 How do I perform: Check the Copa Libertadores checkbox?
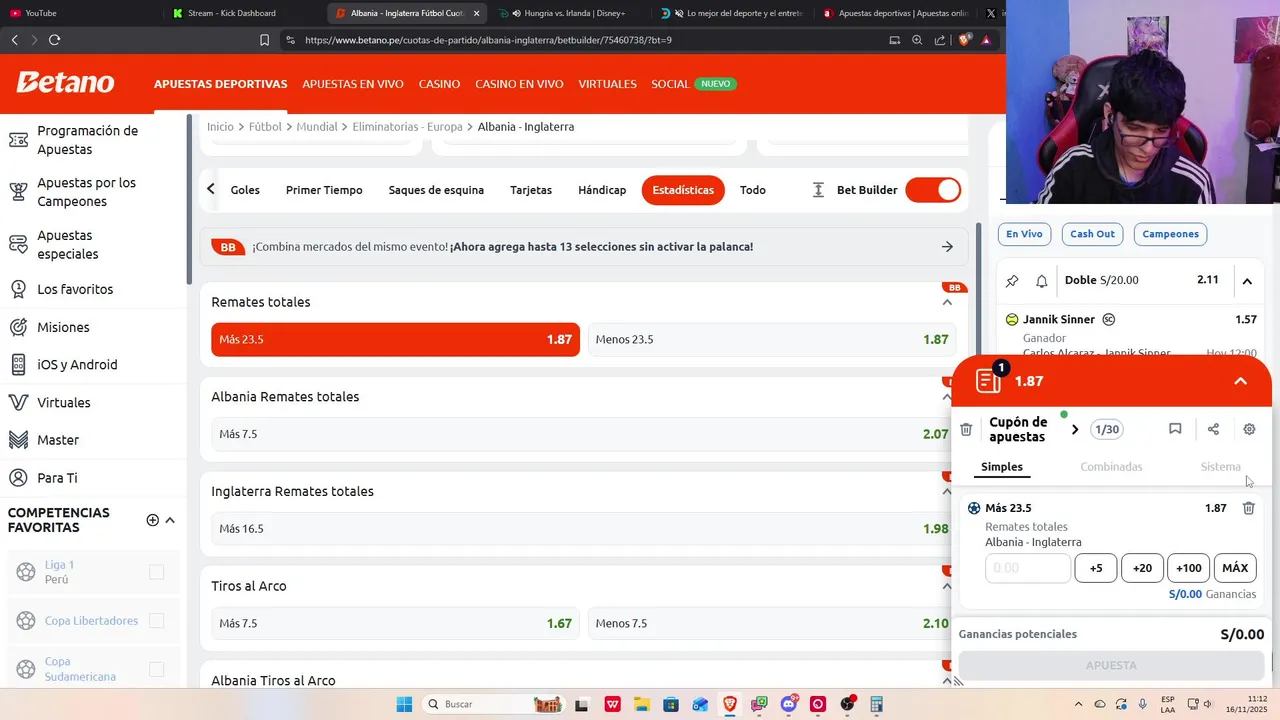[x=156, y=621]
